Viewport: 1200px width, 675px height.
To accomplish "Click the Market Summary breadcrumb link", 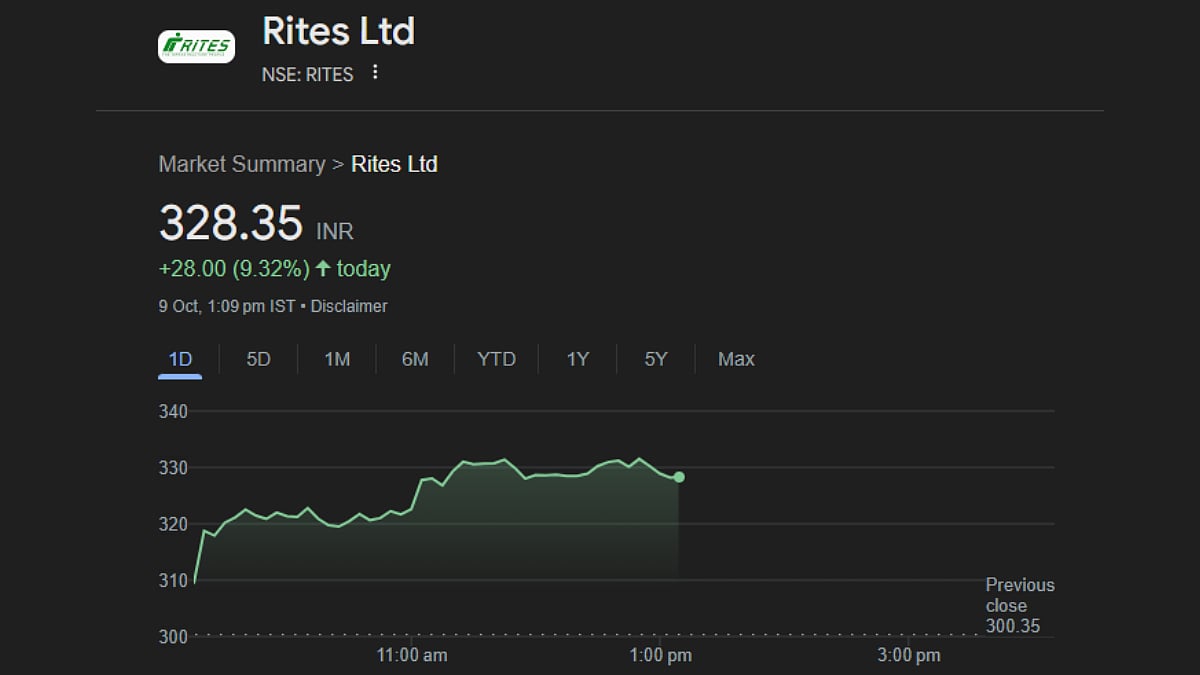I will click(242, 164).
